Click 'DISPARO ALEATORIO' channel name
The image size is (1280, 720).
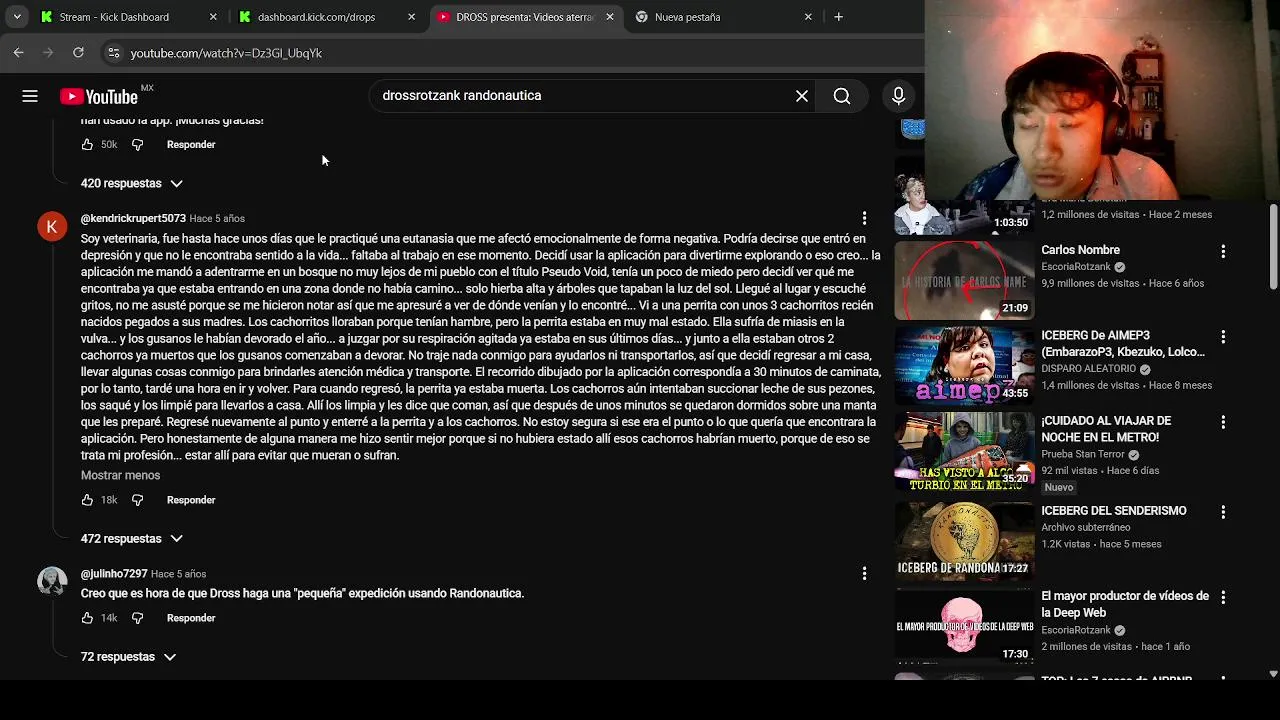click(x=1091, y=368)
